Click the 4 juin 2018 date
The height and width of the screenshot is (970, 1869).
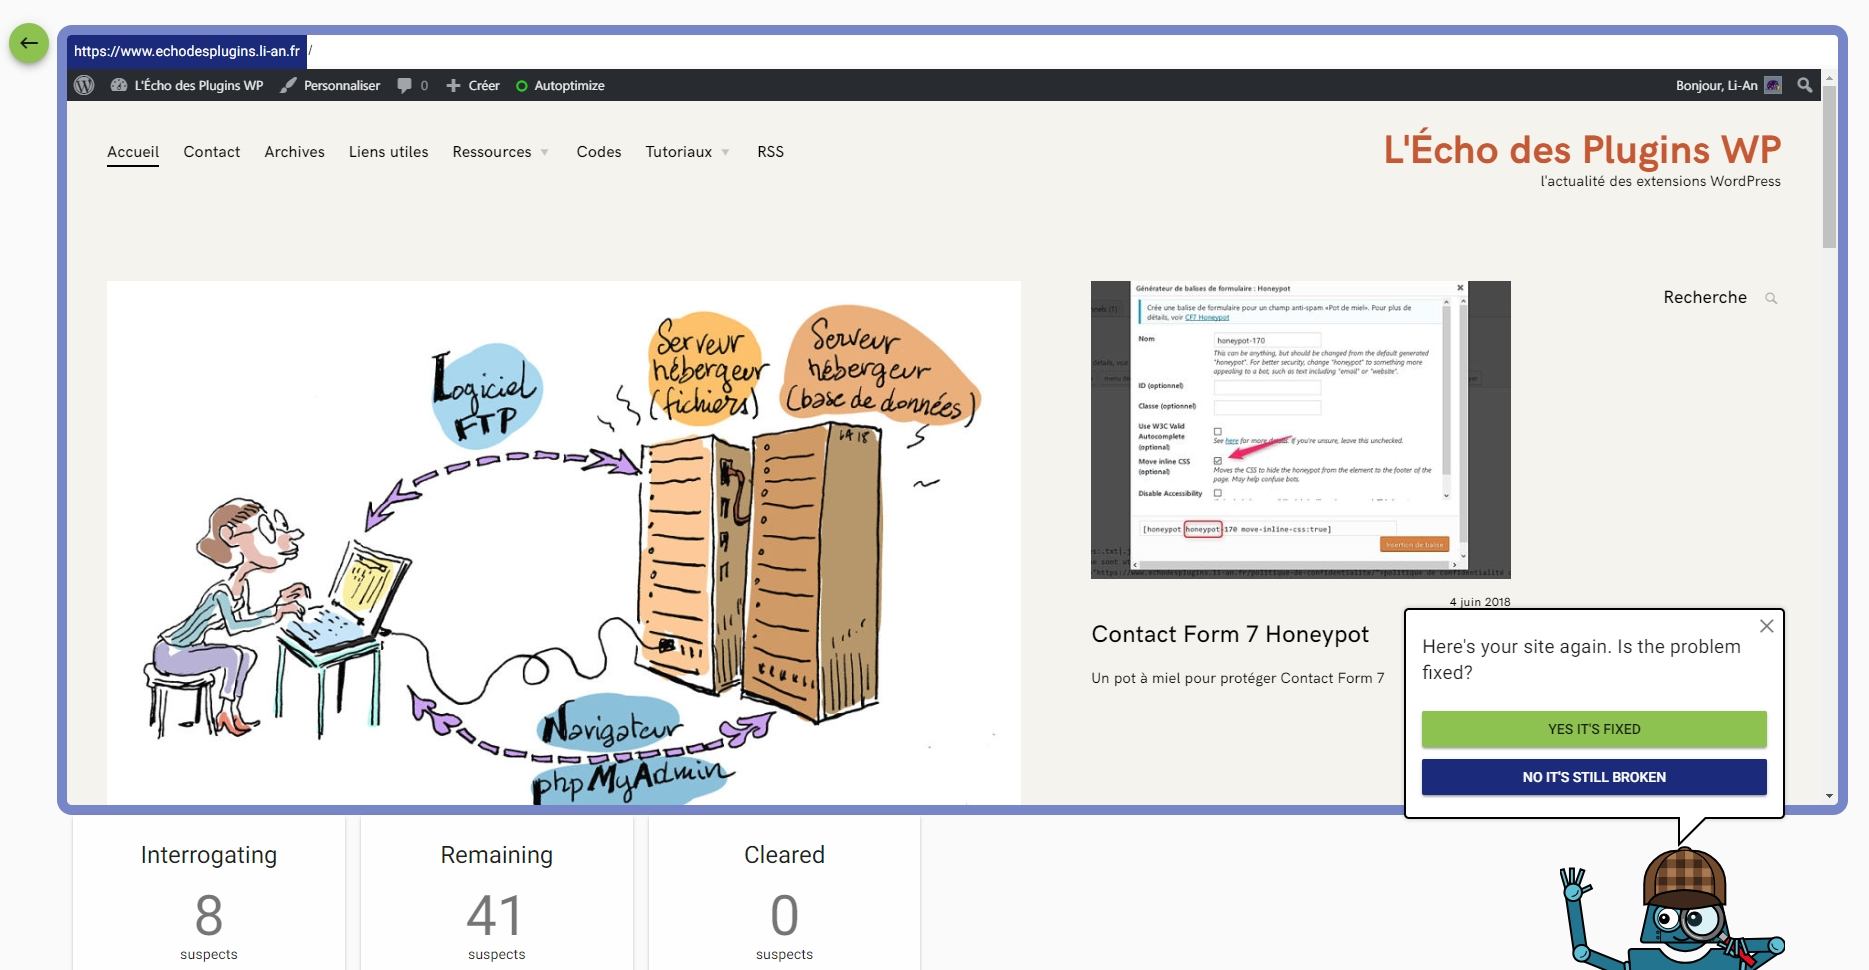tap(1480, 602)
